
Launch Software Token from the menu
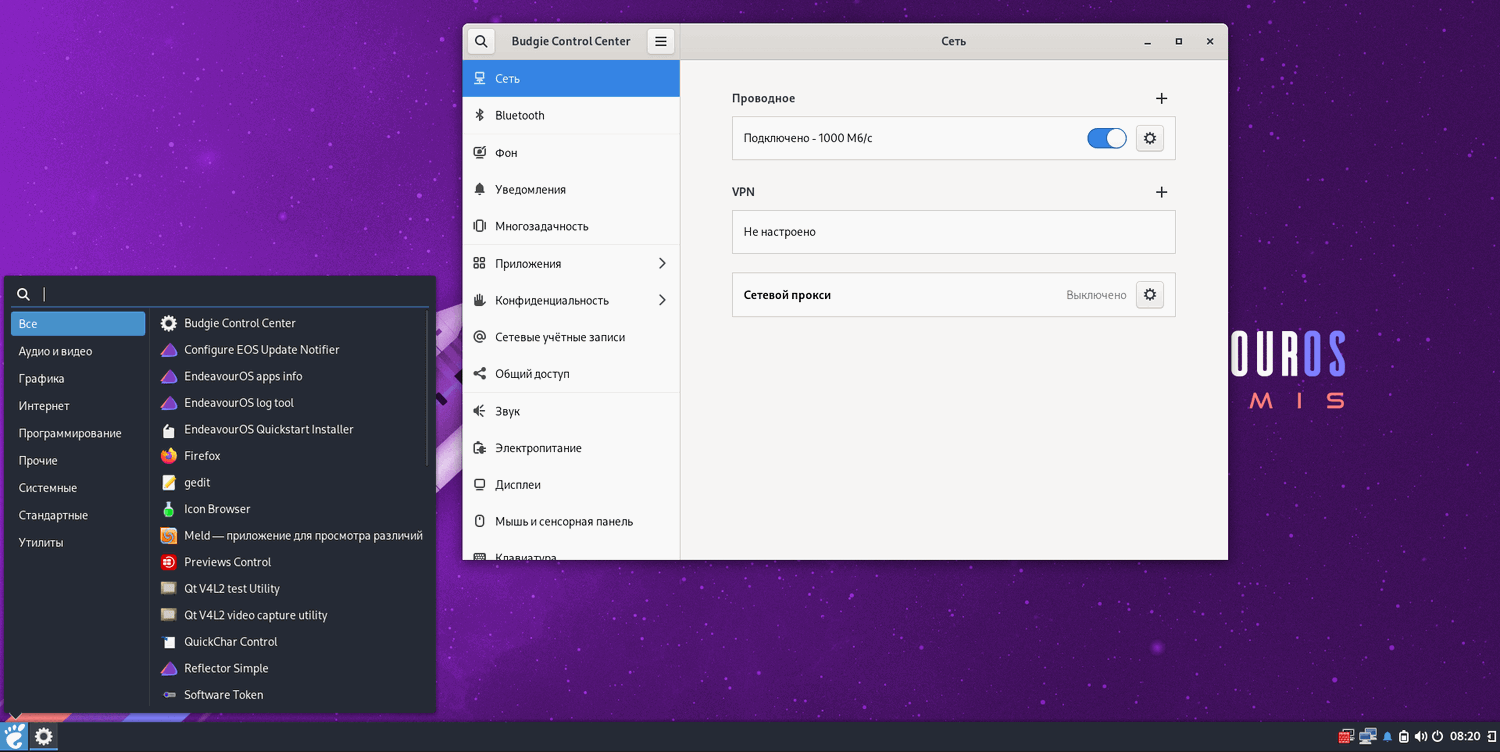(x=290, y=694)
